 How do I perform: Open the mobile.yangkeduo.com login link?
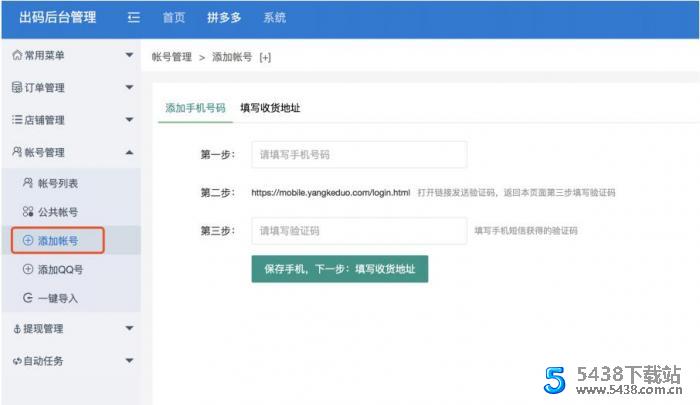[x=330, y=192]
